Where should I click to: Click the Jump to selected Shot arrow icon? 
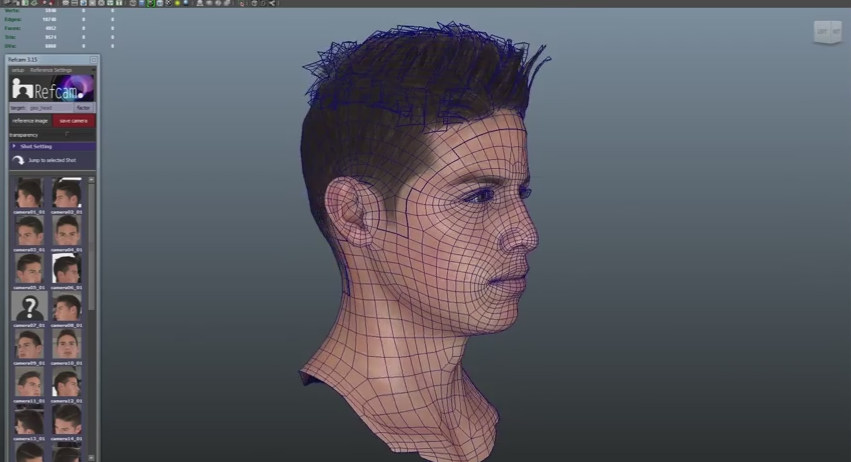click(18, 160)
